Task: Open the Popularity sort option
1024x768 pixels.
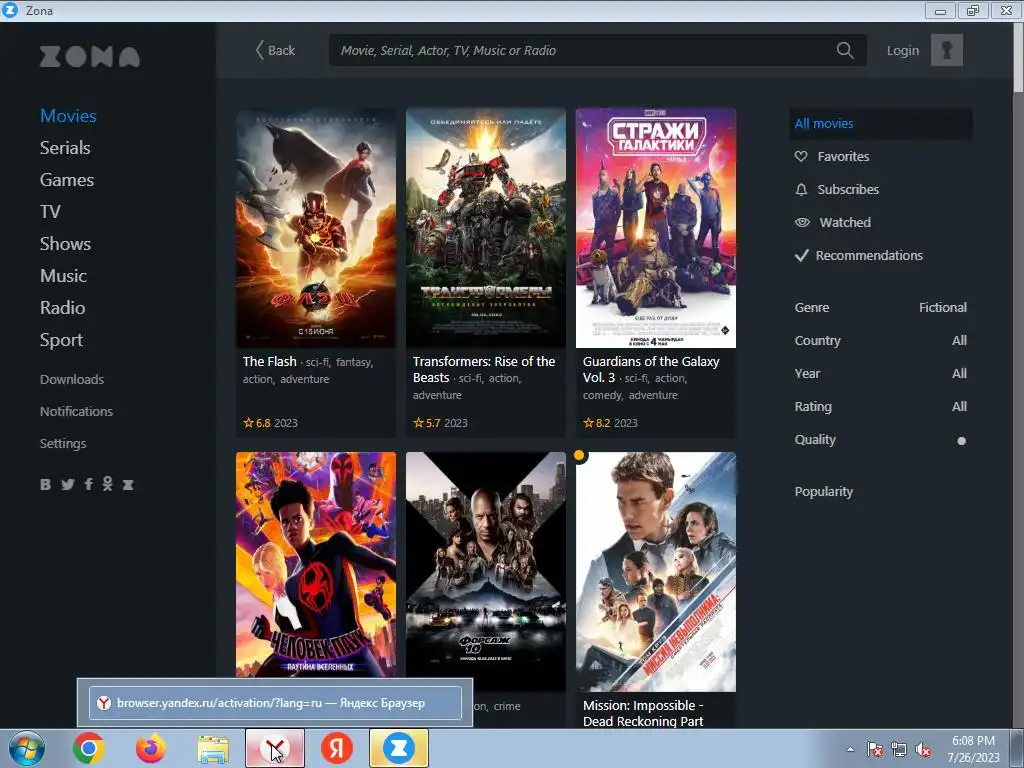Action: tap(824, 492)
